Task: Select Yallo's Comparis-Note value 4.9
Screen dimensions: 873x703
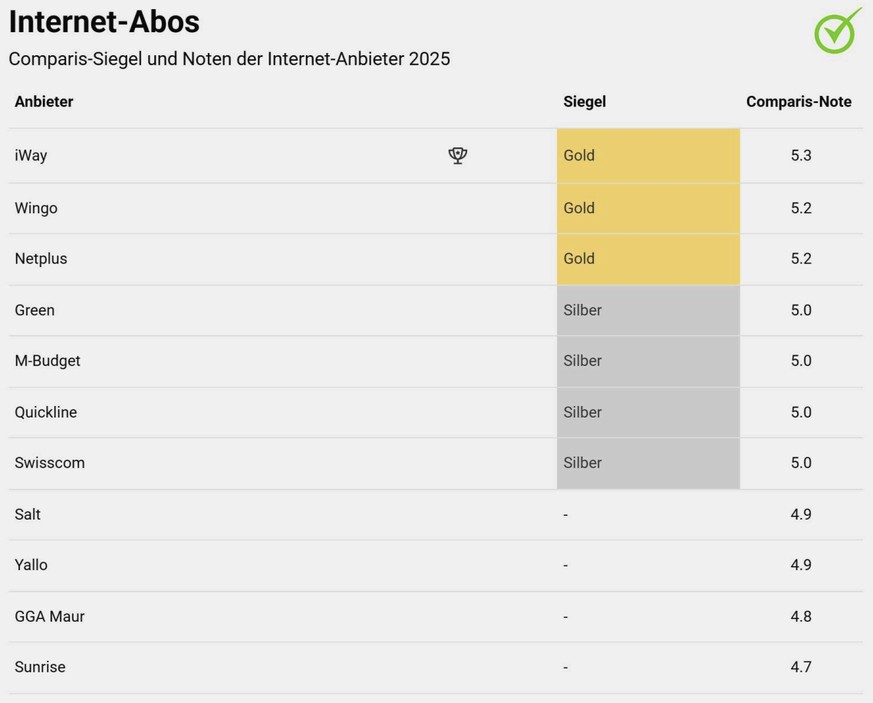Action: [x=801, y=565]
